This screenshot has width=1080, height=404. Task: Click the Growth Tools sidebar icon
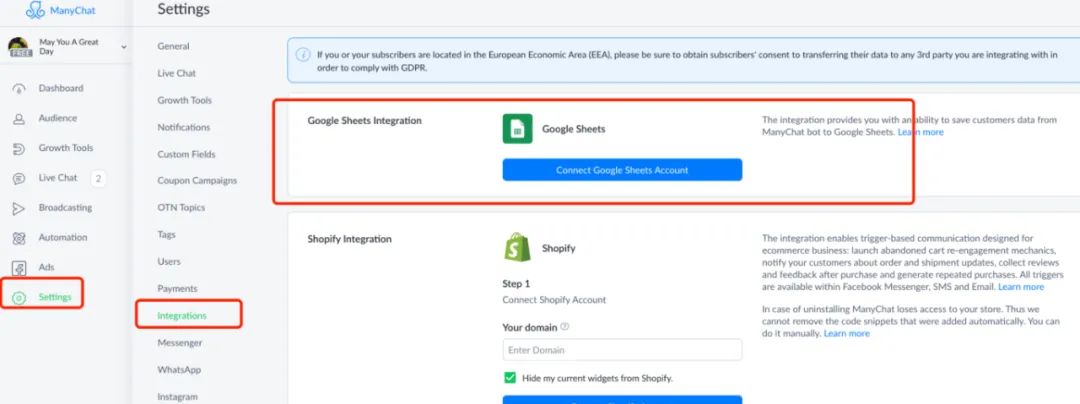tap(19, 148)
